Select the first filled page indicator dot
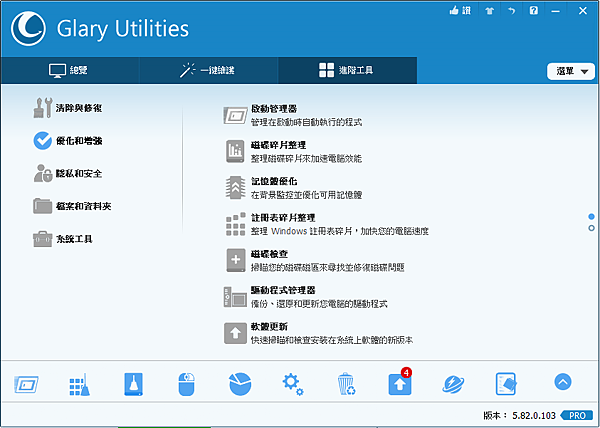Screen dimensions: 600x428 tap(592, 217)
